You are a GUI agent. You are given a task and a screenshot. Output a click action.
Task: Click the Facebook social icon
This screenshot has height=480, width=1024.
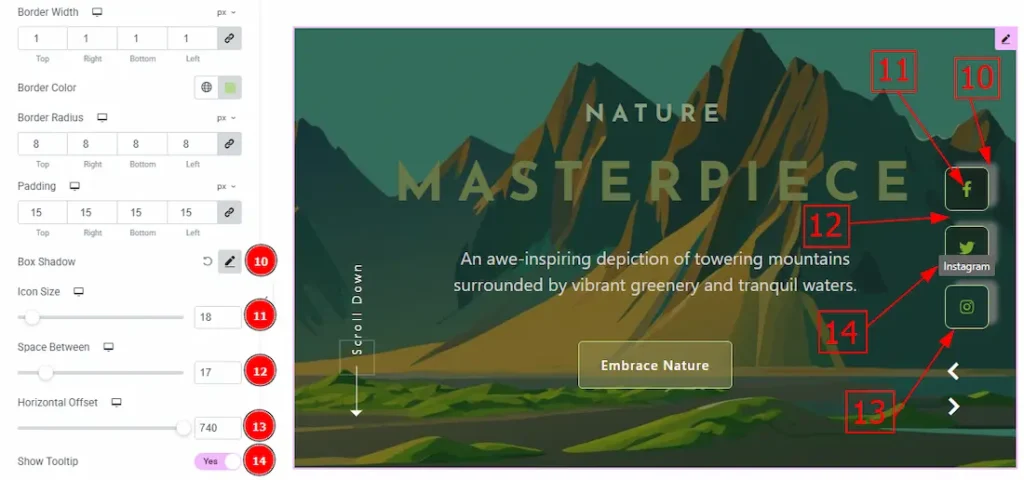pos(967,189)
